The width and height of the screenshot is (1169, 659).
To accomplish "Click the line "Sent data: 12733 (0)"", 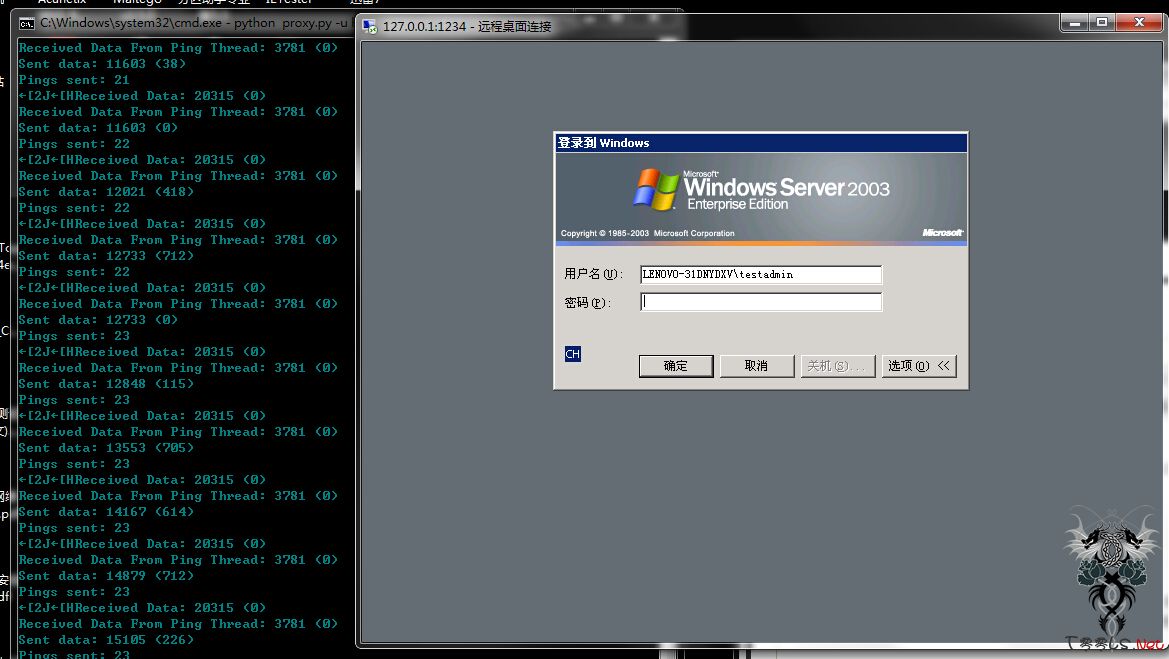I will [98, 320].
